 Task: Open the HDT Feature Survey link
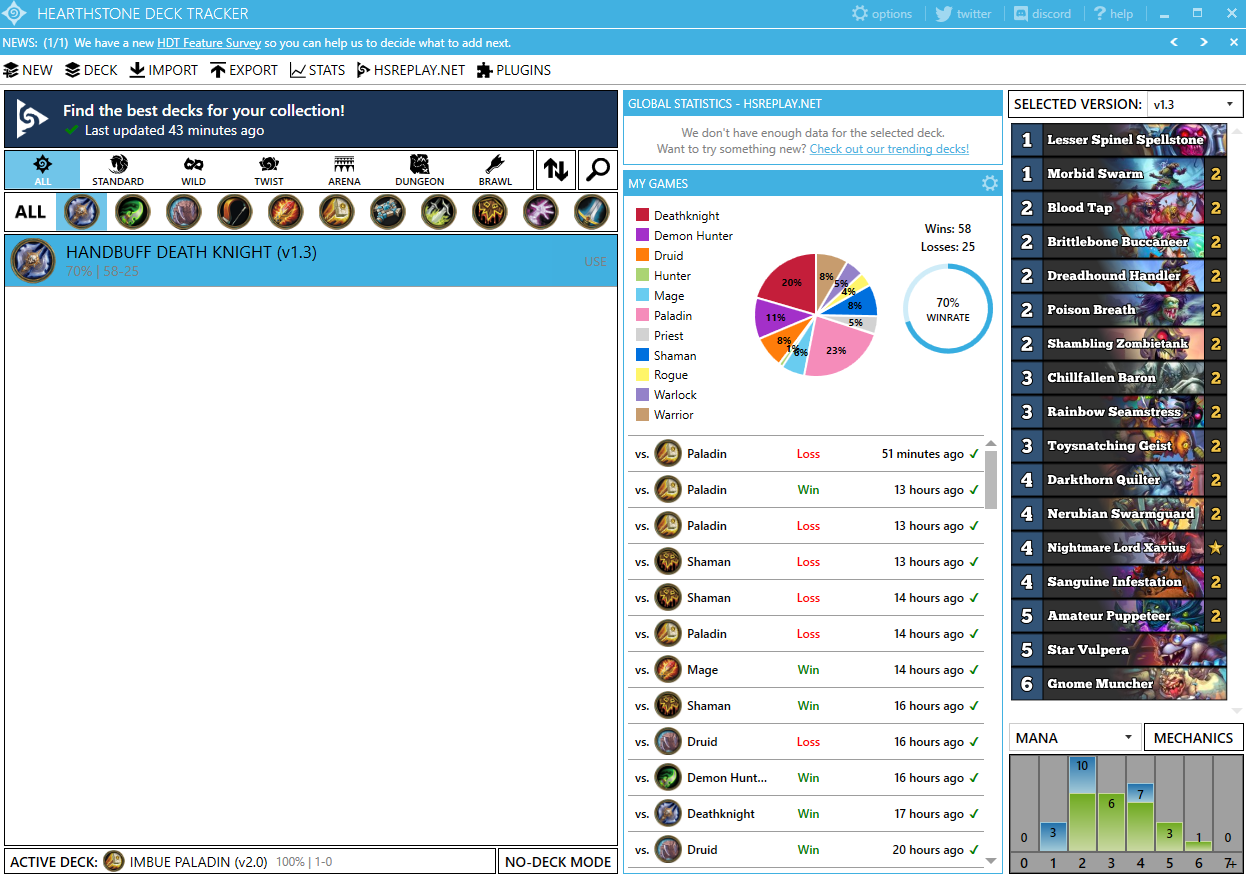point(209,43)
